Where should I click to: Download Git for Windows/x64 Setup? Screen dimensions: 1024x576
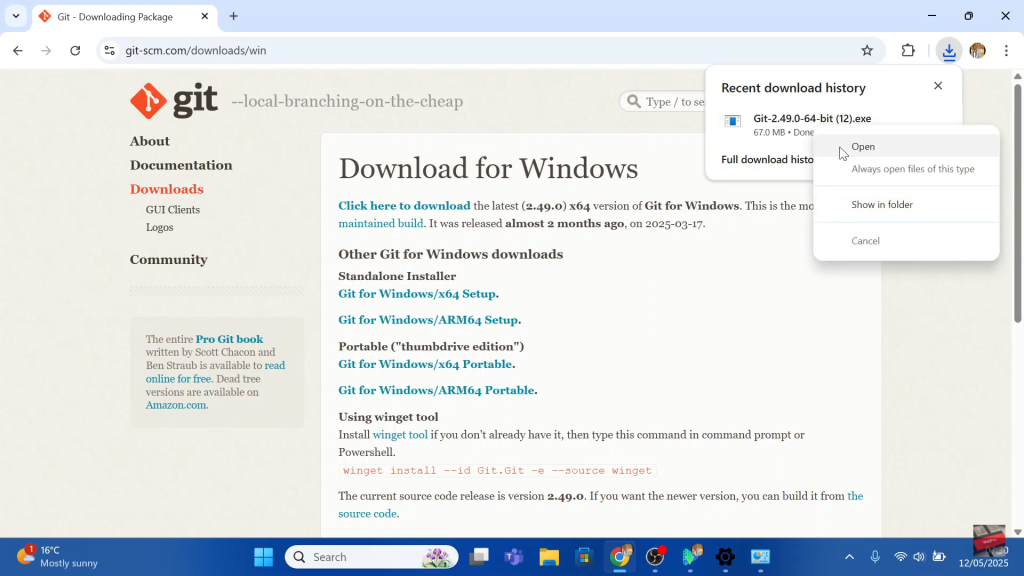[417, 294]
